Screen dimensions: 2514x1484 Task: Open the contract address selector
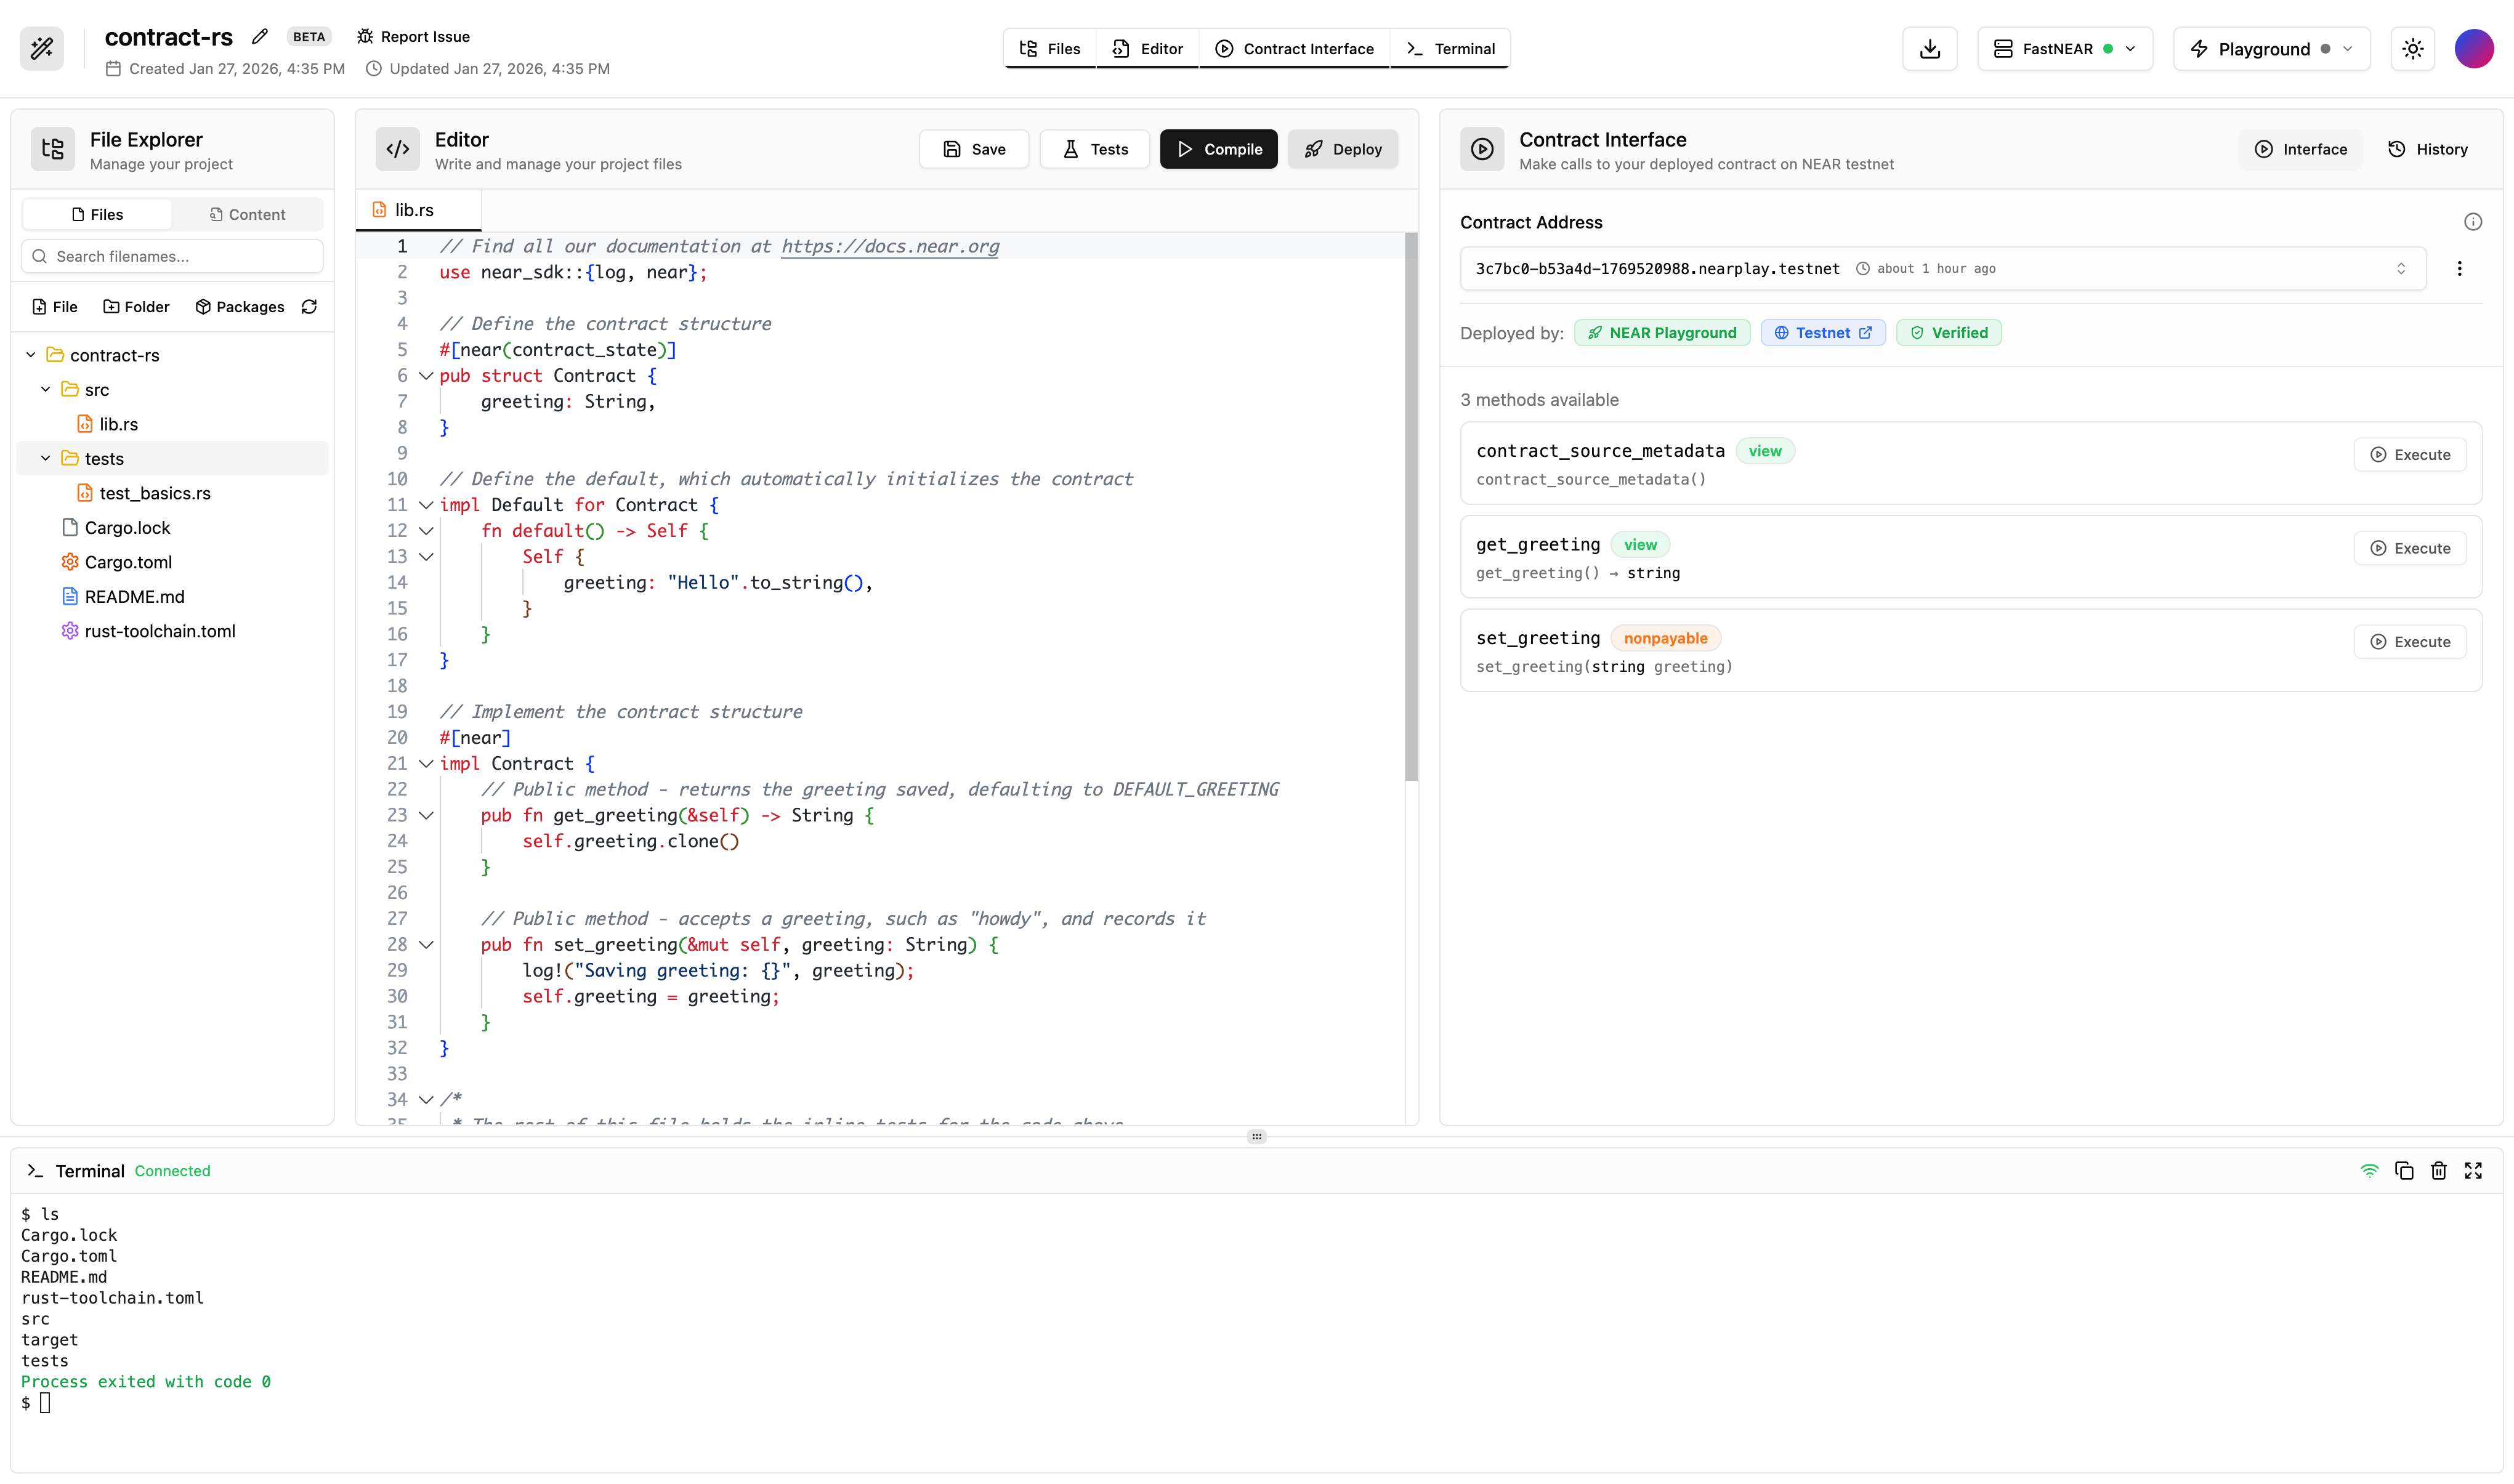(x=1943, y=268)
